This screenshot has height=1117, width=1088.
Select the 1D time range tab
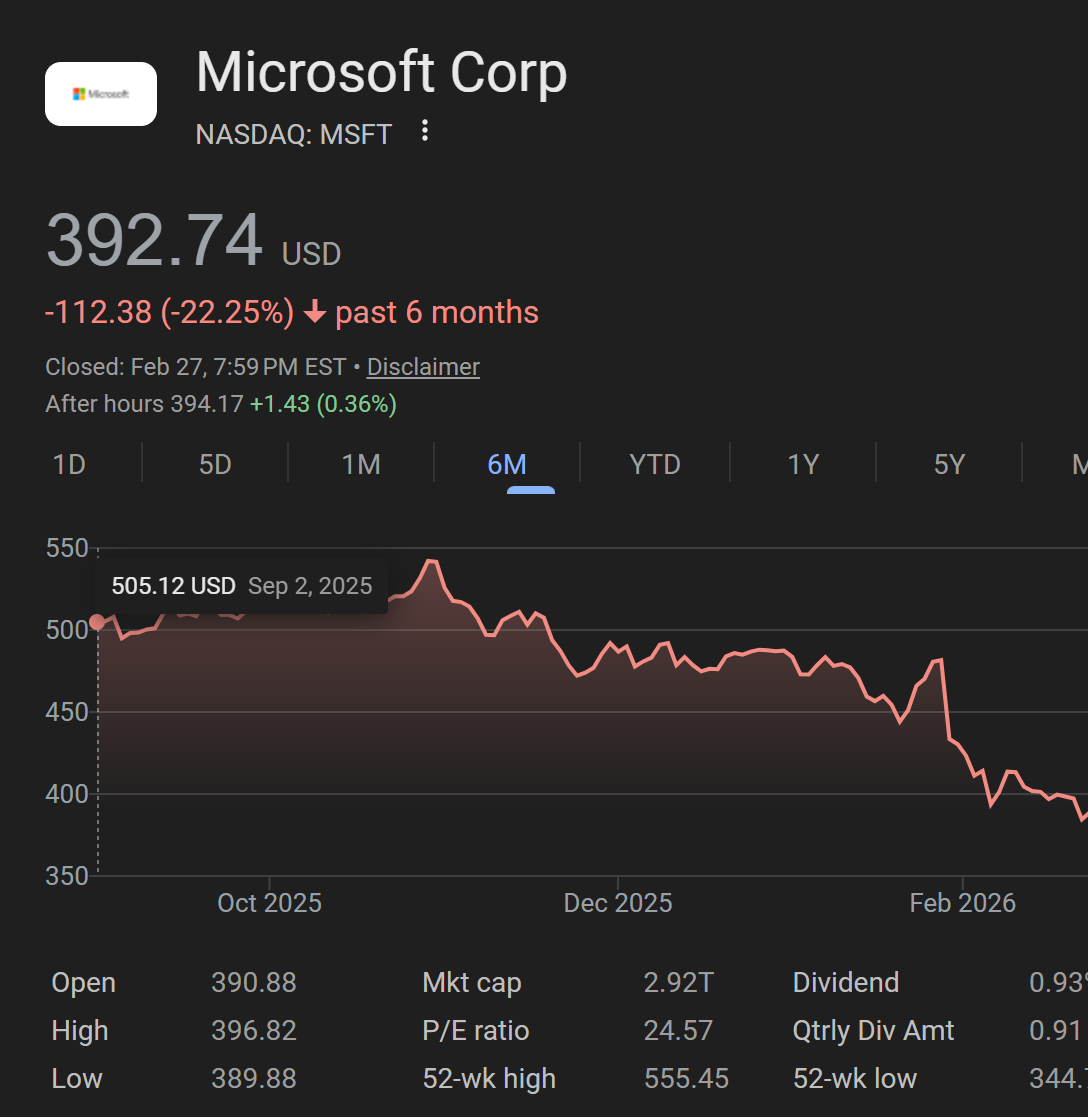pyautogui.click(x=69, y=465)
